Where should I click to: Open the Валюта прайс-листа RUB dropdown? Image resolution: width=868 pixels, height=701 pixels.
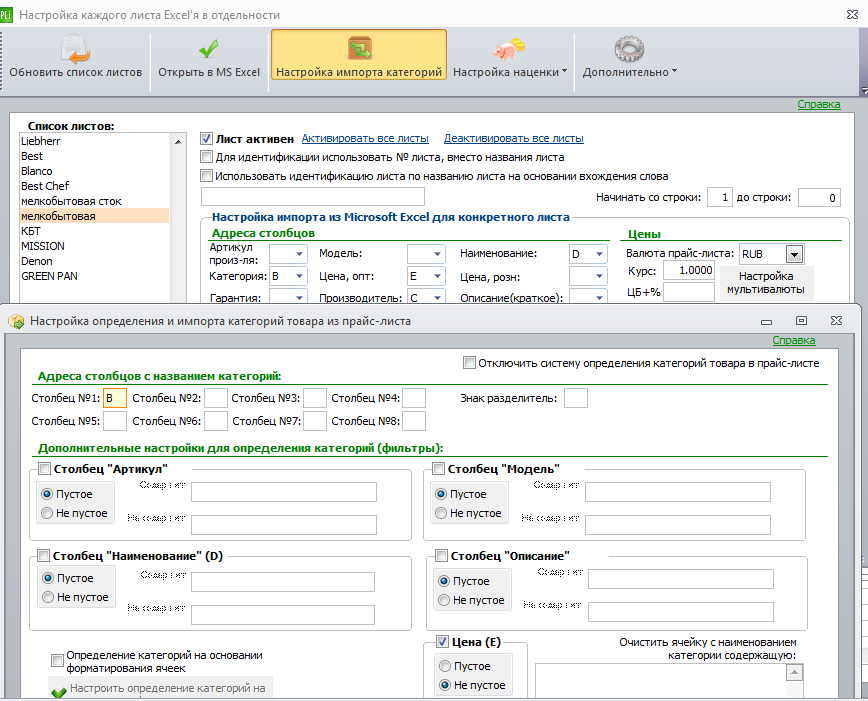tap(794, 255)
